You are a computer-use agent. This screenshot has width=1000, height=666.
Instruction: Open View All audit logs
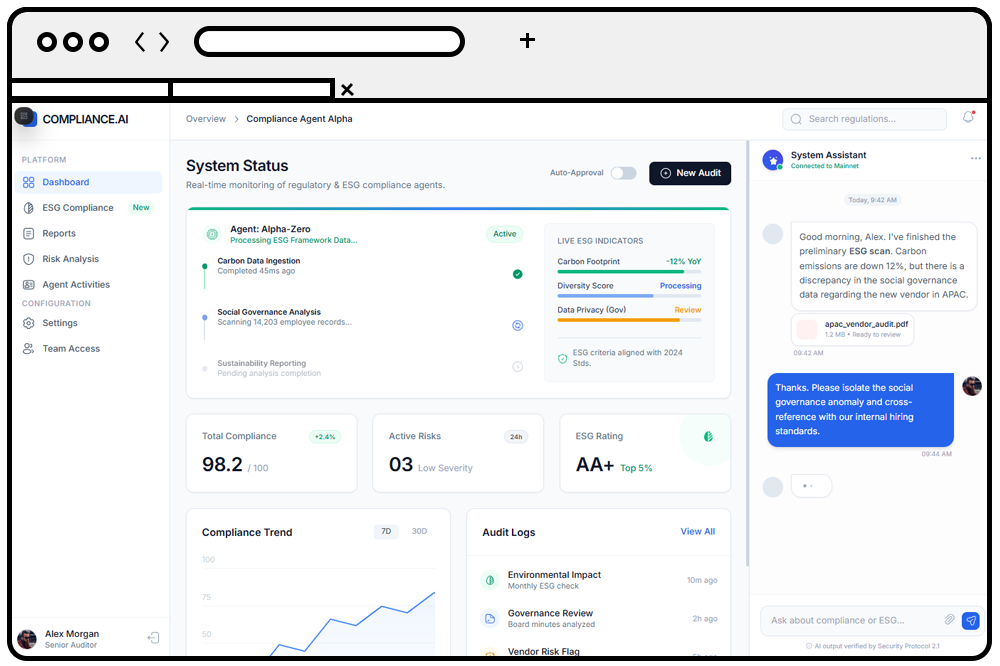pos(697,531)
